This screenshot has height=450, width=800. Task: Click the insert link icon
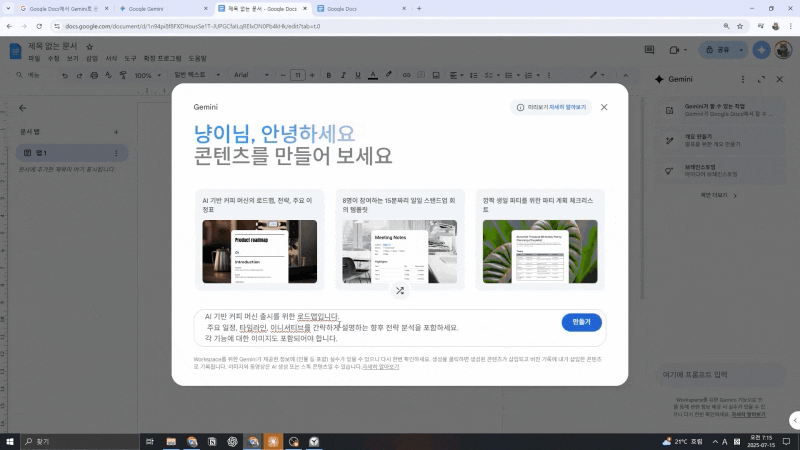[406, 76]
